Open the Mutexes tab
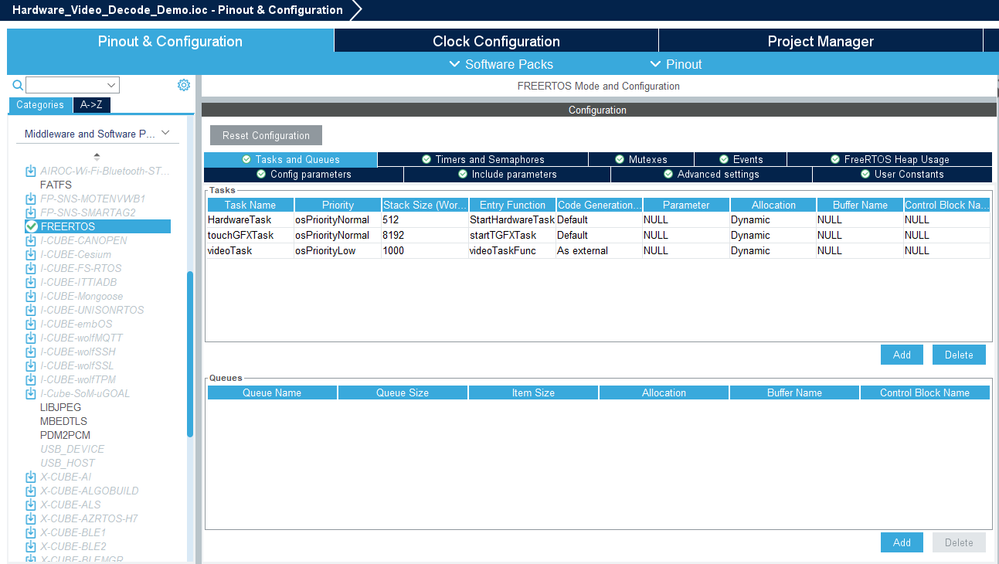This screenshot has height=564, width=999. pyautogui.click(x=641, y=159)
